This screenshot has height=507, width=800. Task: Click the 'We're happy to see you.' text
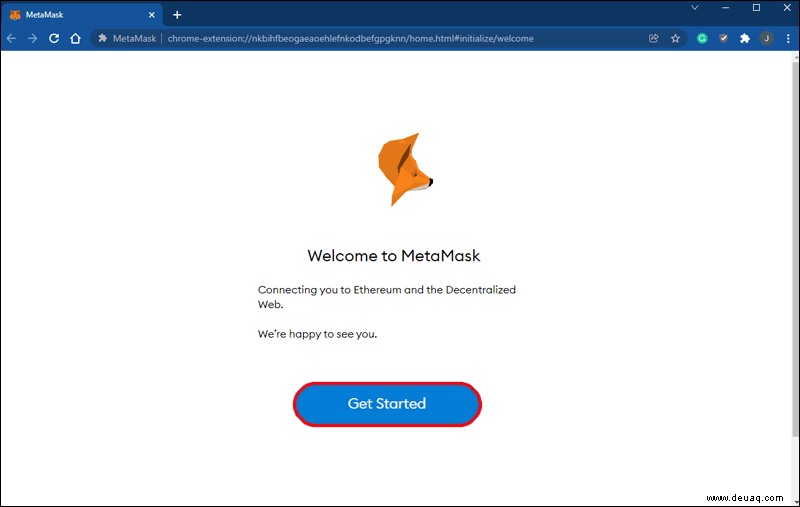click(317, 334)
